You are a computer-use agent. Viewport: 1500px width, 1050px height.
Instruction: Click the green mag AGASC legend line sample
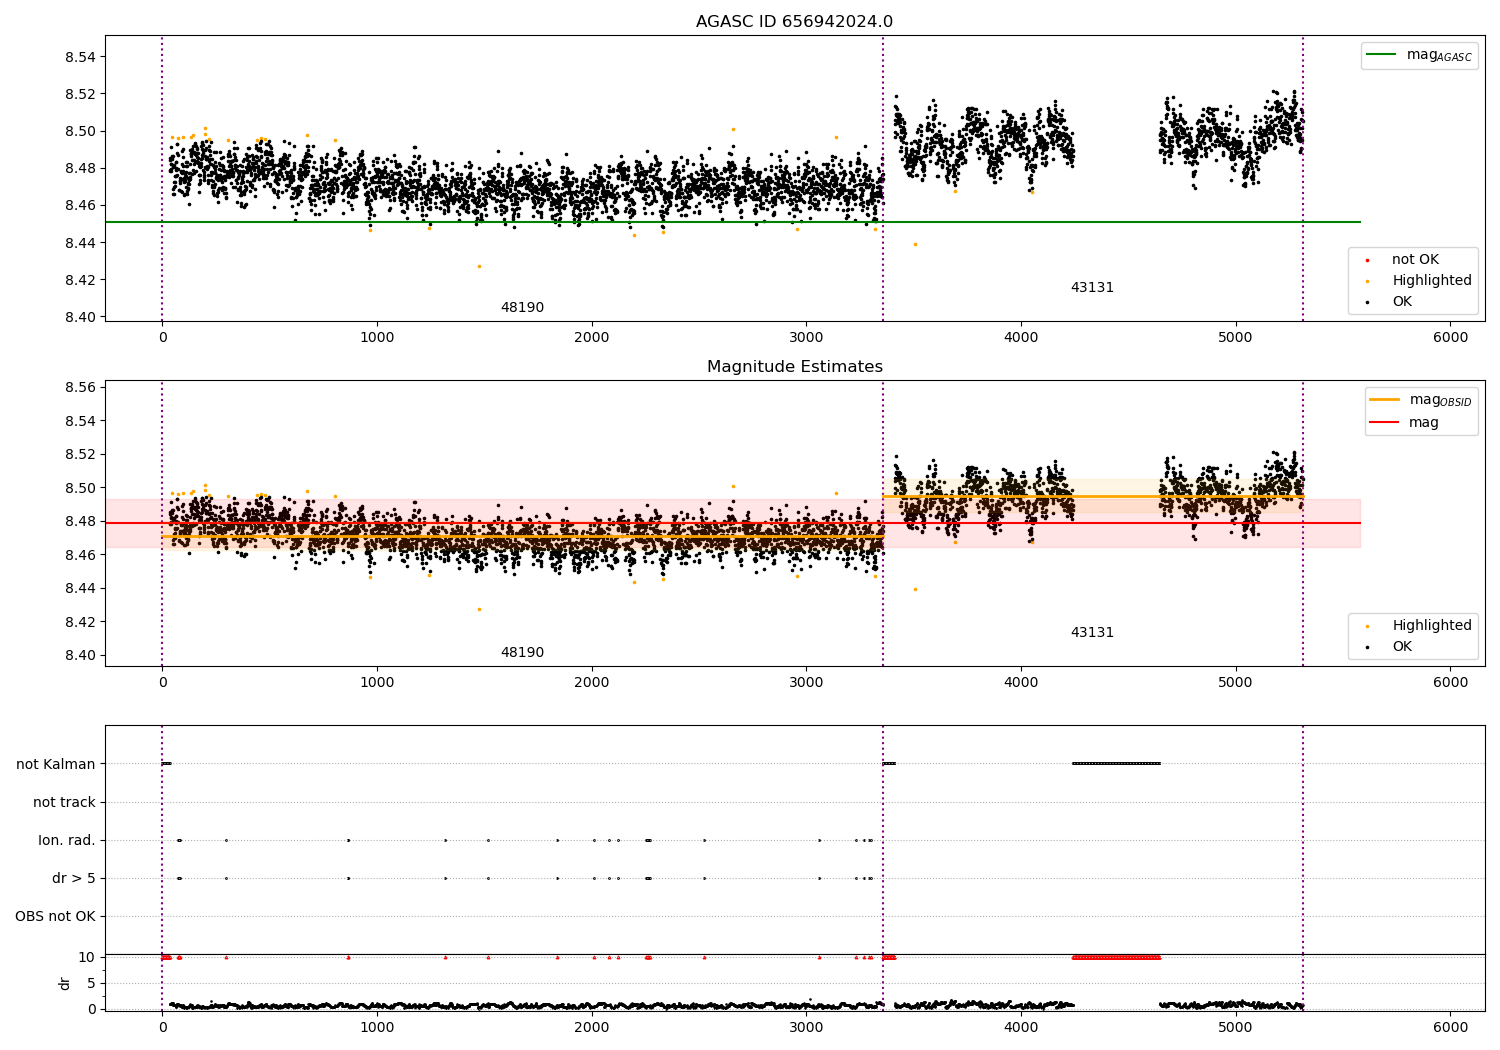click(1382, 55)
